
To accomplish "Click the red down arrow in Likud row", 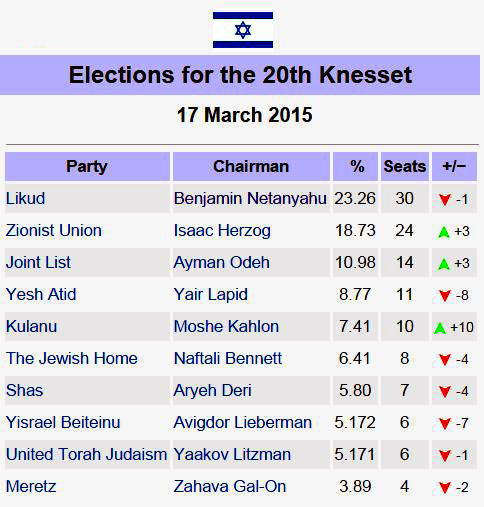I will [x=445, y=200].
